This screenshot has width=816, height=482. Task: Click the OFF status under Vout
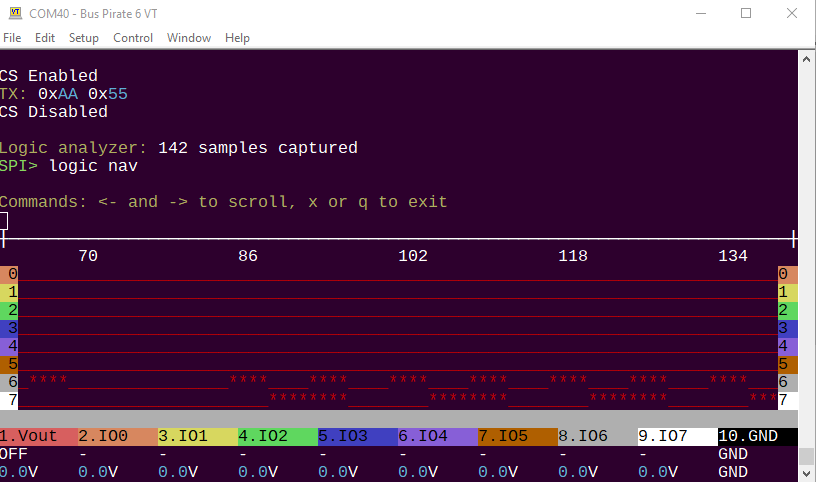point(14,454)
